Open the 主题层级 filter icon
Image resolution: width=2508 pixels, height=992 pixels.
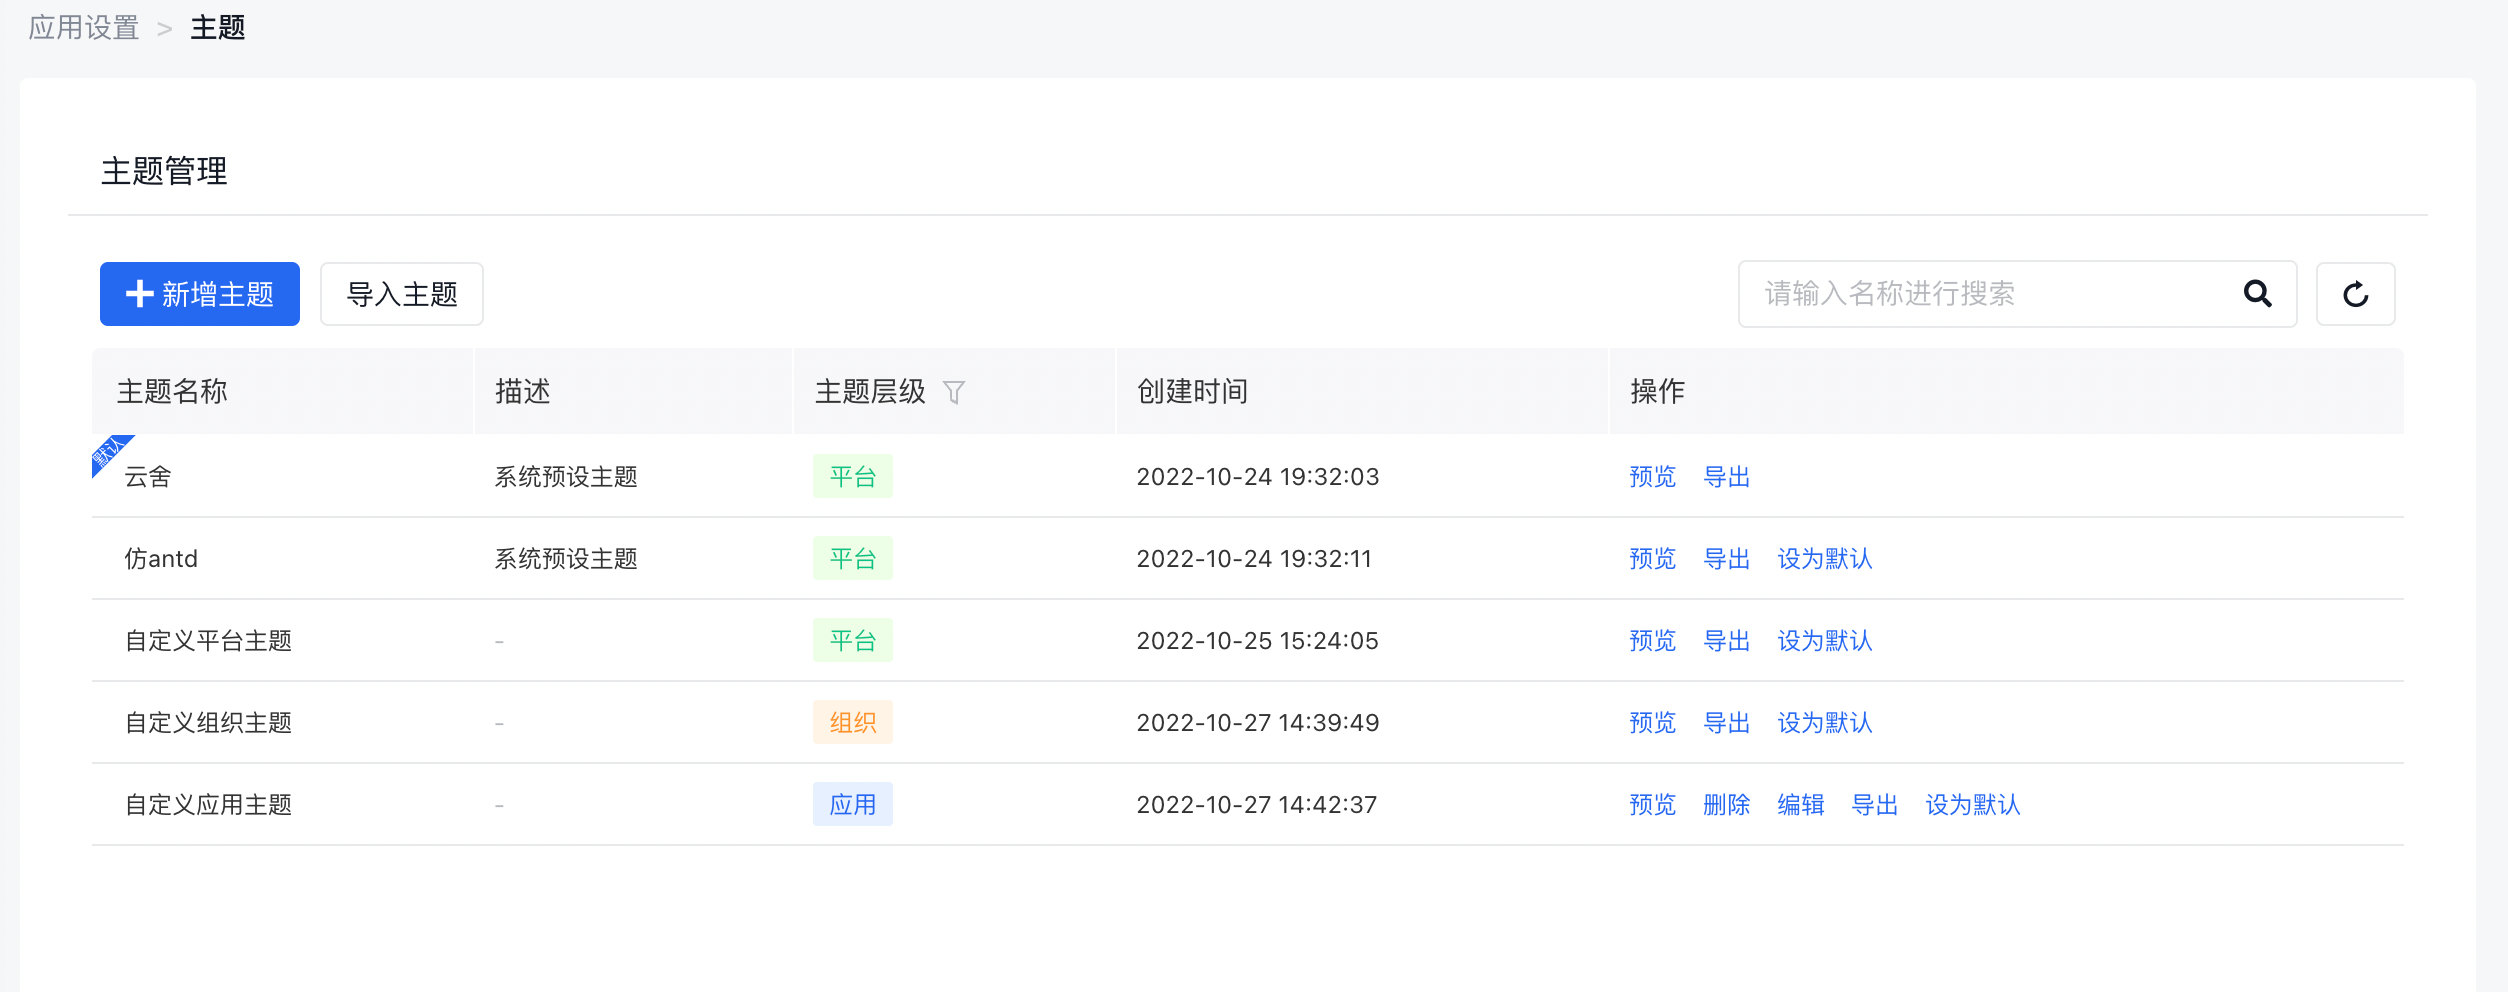click(x=954, y=392)
